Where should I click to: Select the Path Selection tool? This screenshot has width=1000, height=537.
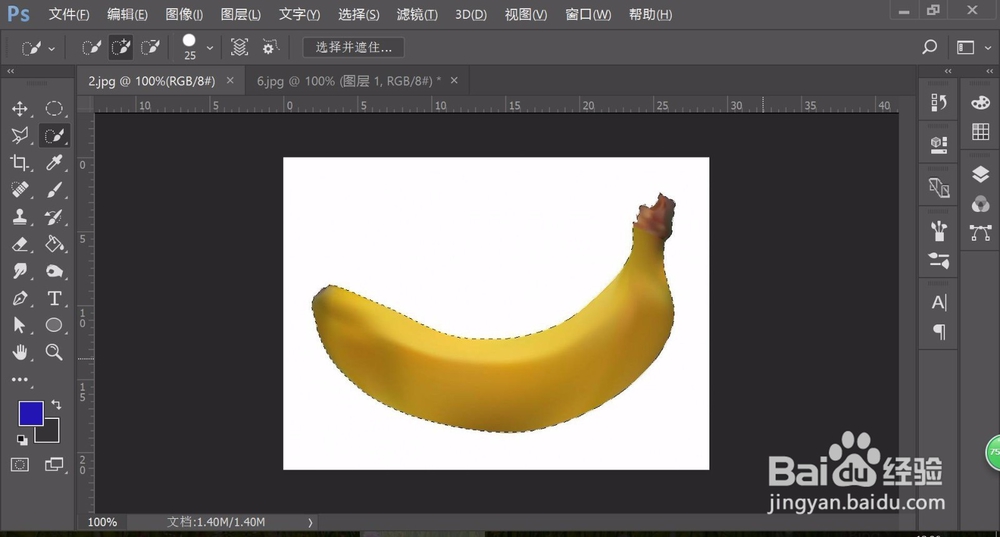[x=20, y=325]
